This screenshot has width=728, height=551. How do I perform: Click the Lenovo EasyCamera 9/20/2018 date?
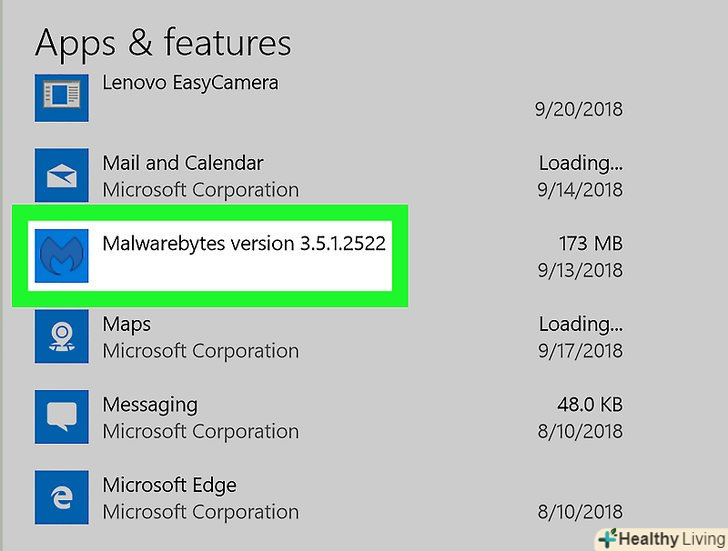579,109
